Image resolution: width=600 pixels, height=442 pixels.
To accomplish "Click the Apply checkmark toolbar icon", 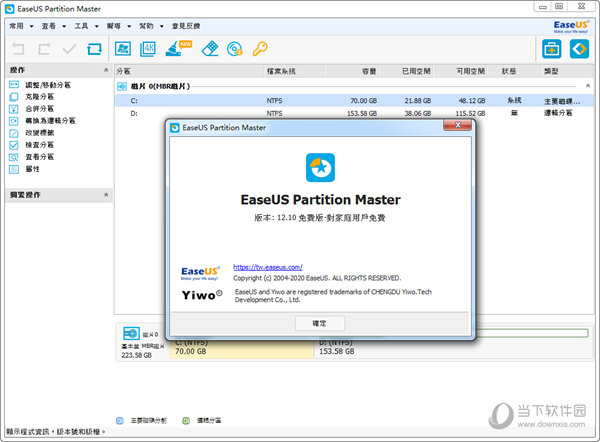I will [69, 49].
